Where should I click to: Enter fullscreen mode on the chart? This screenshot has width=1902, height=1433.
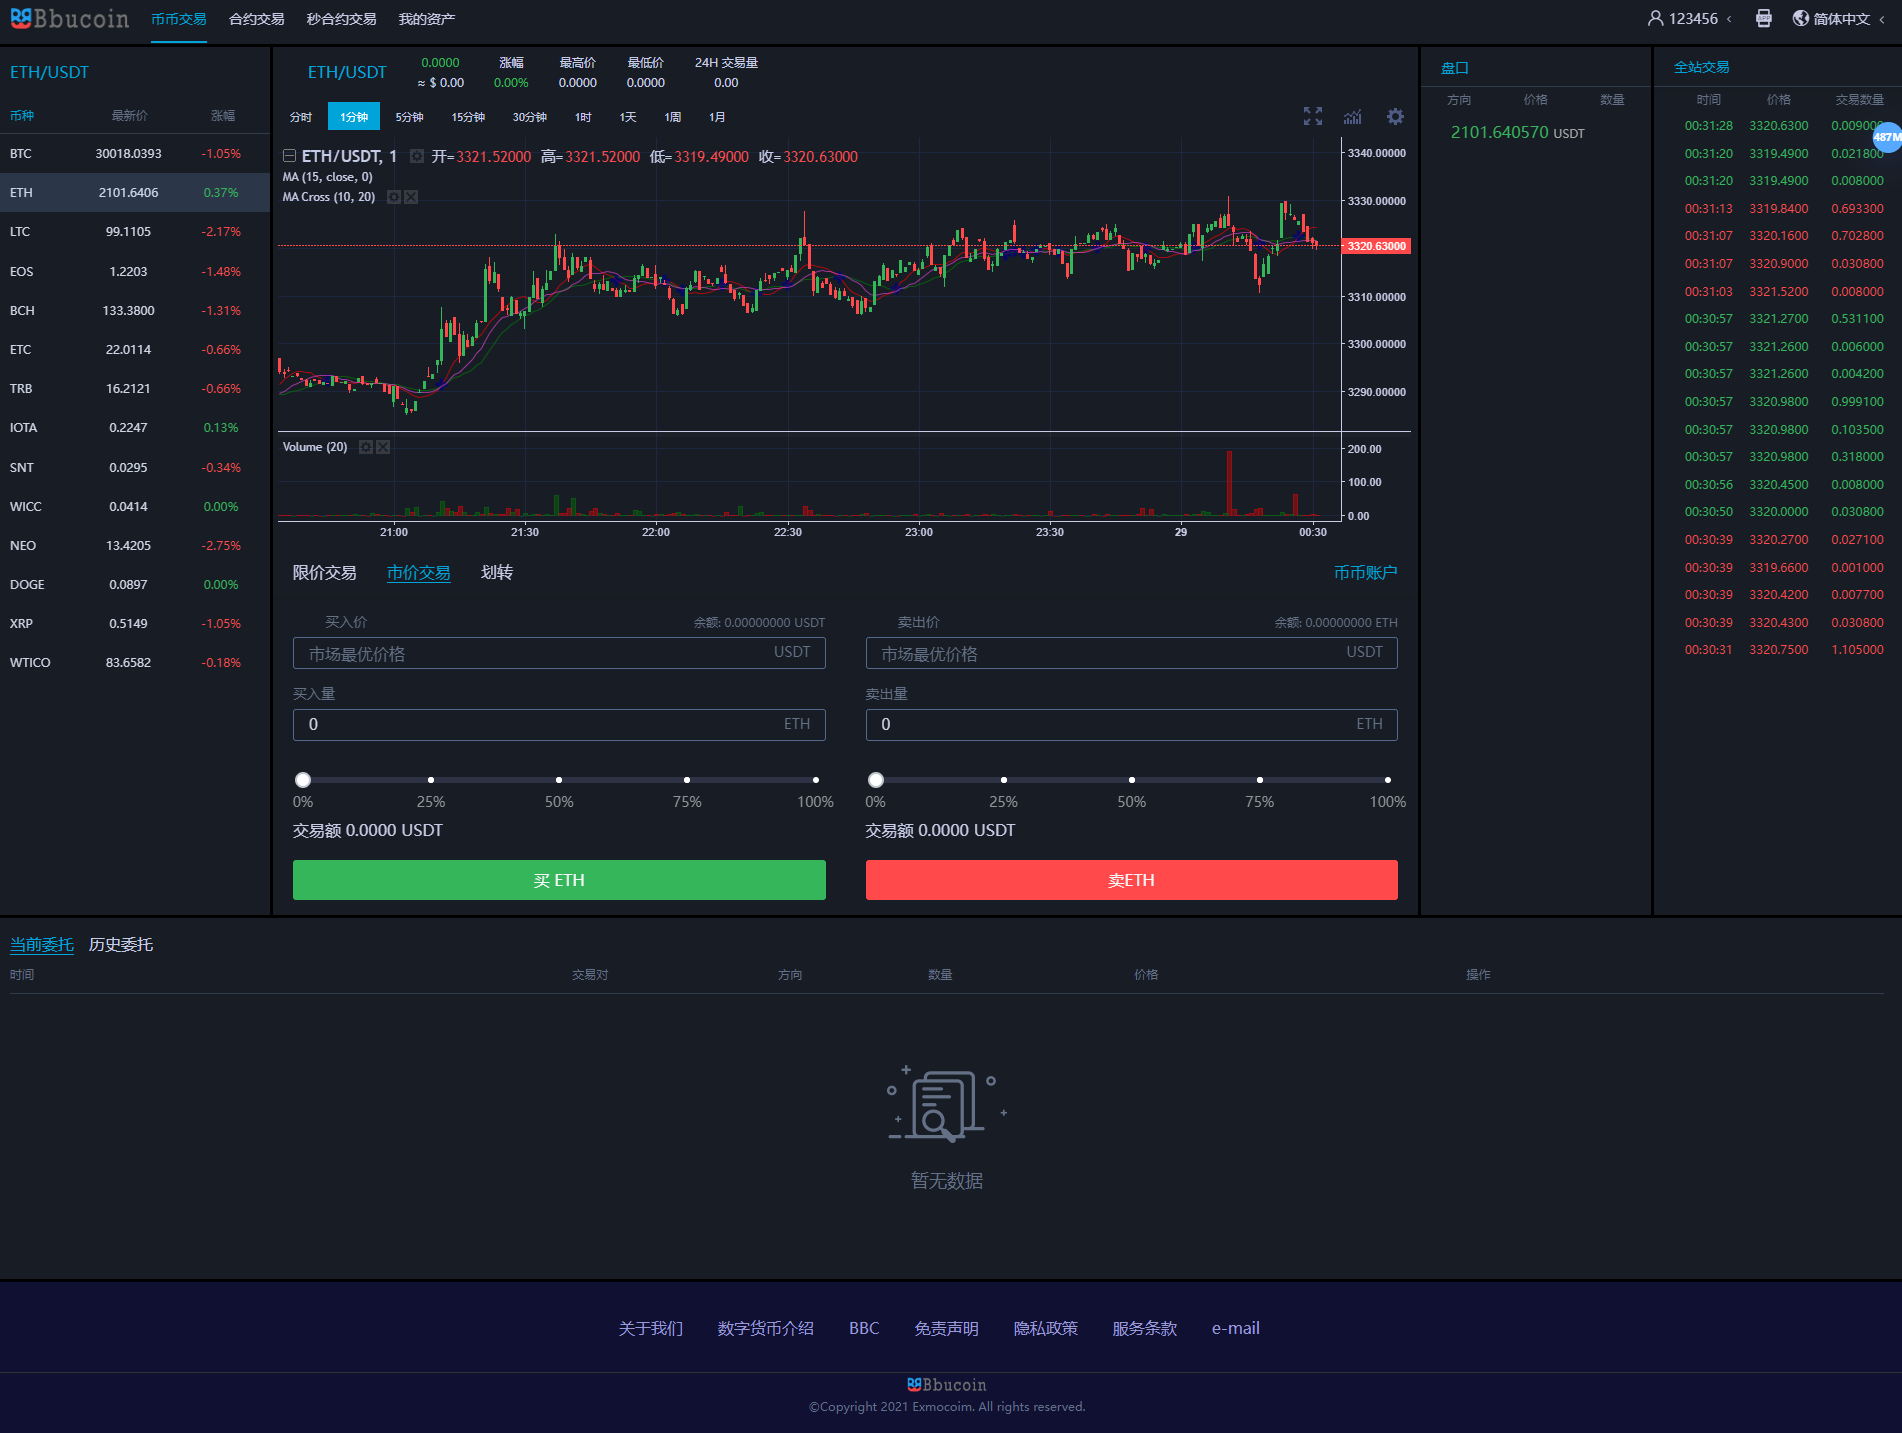point(1312,117)
